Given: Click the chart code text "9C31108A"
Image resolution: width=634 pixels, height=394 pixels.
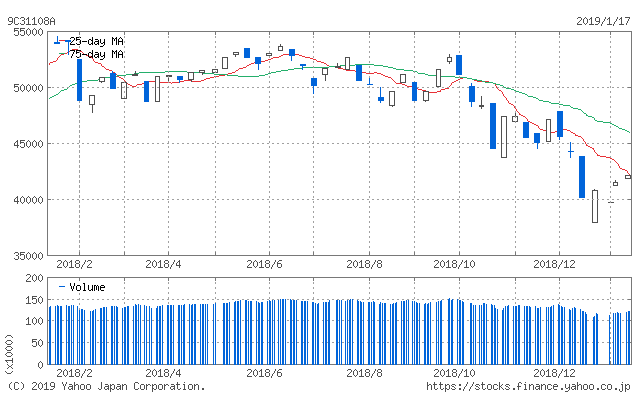Looking at the screenshot, I should point(31,21).
